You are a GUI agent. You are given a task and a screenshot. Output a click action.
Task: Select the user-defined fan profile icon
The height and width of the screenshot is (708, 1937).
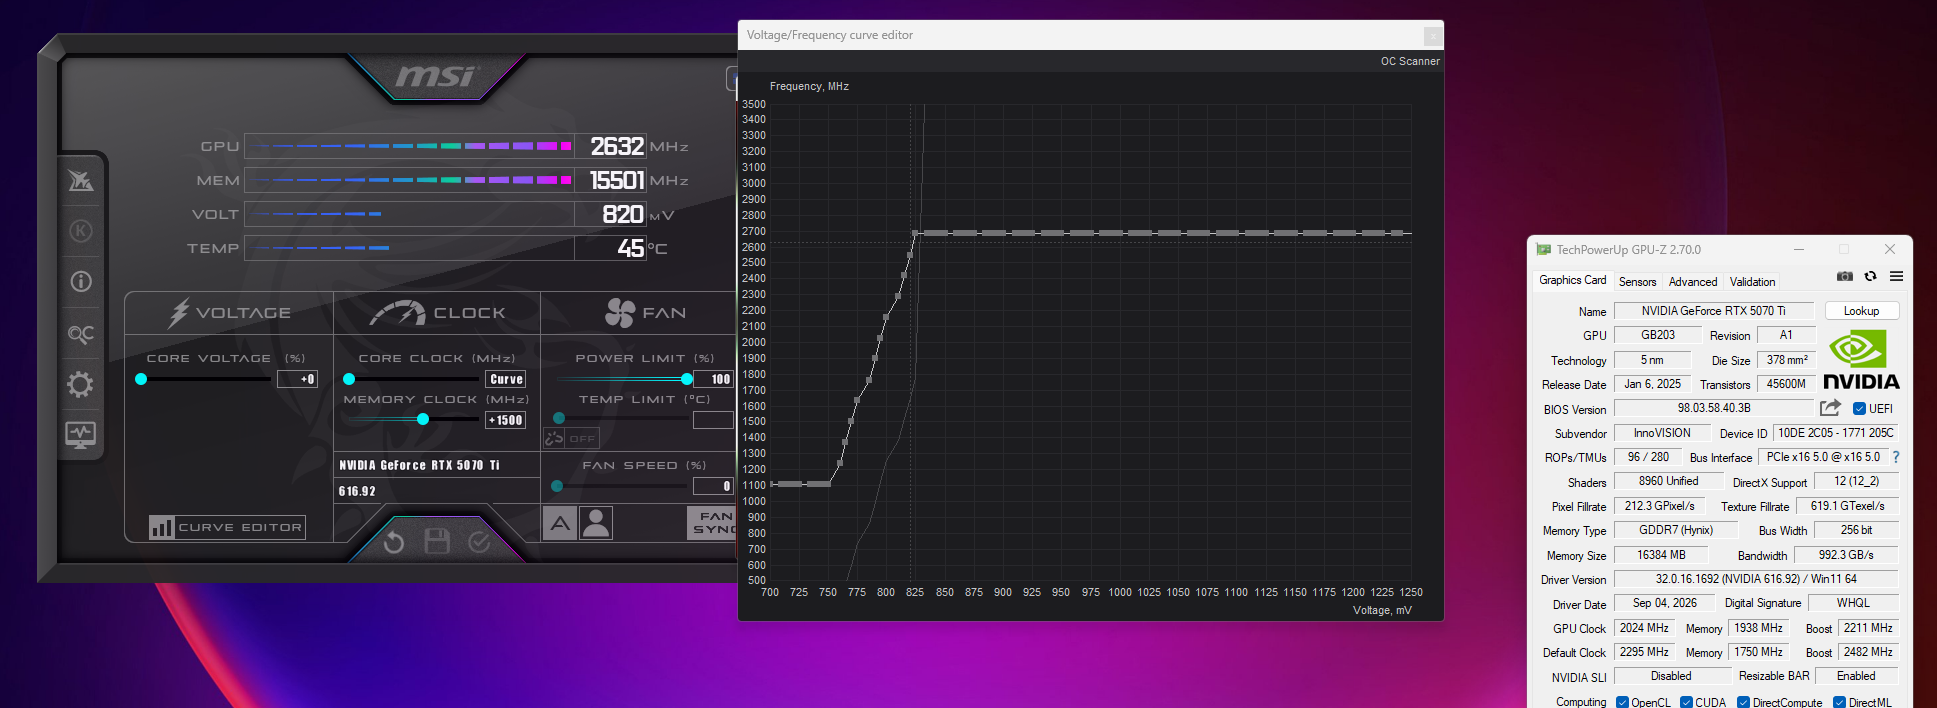[596, 523]
